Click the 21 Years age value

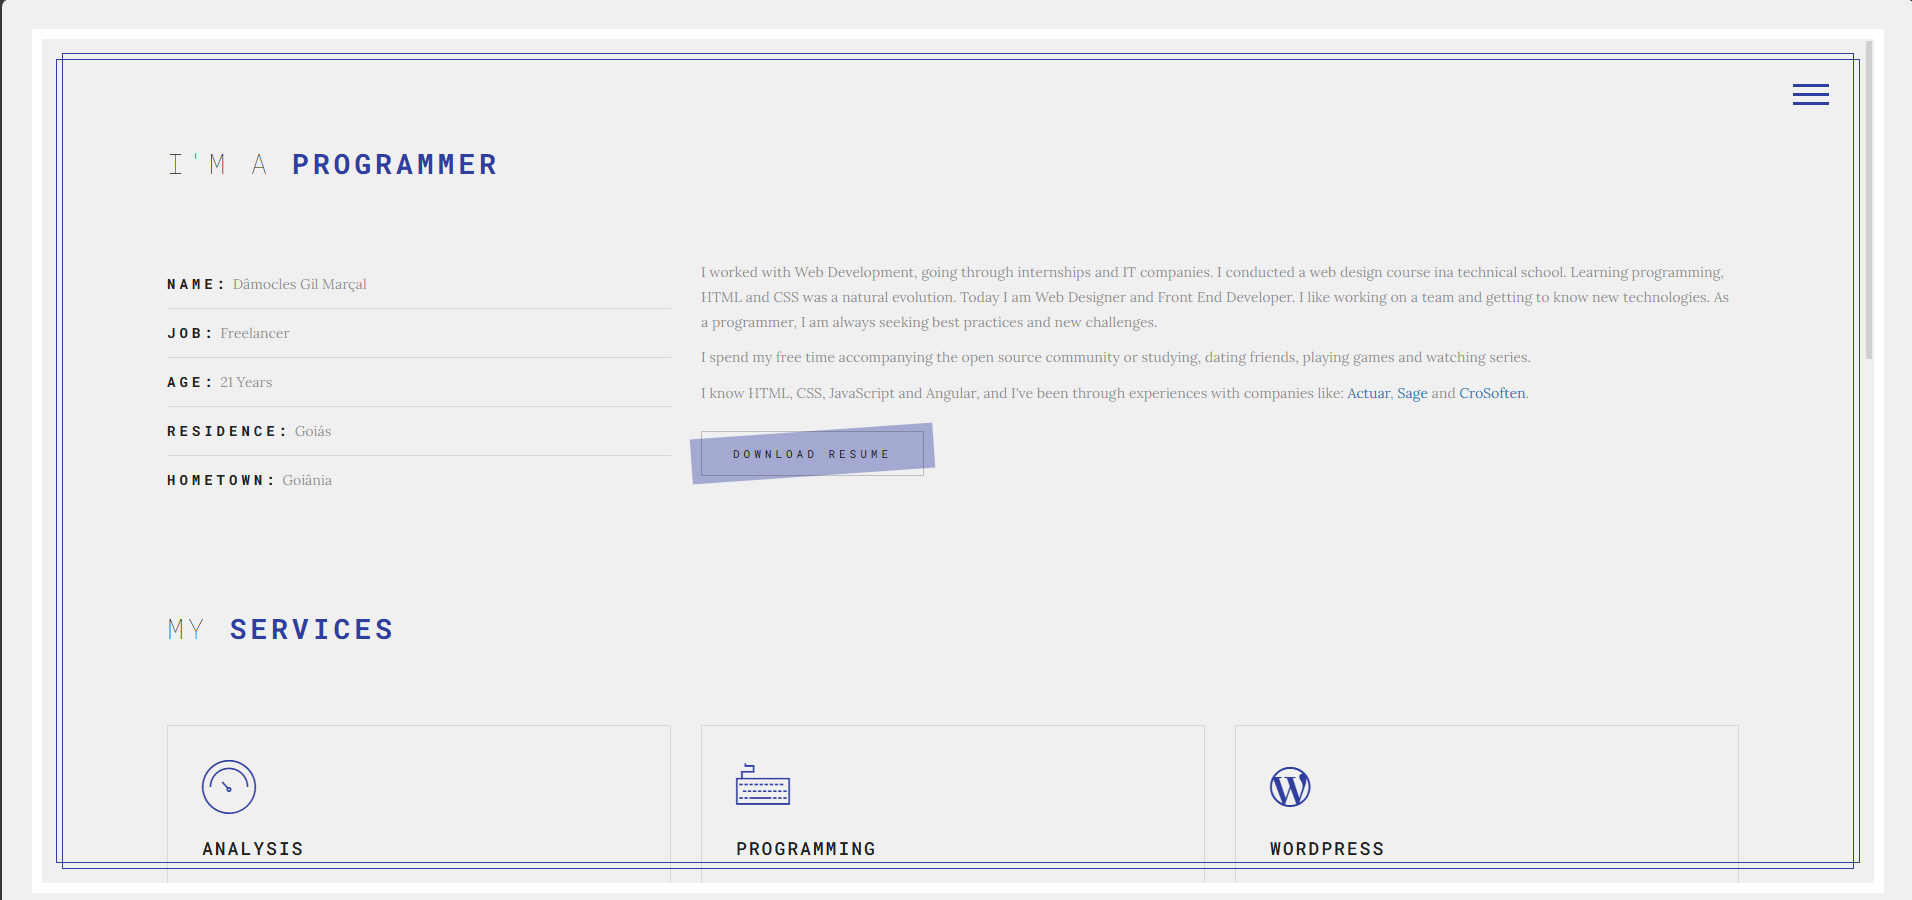click(x=246, y=382)
